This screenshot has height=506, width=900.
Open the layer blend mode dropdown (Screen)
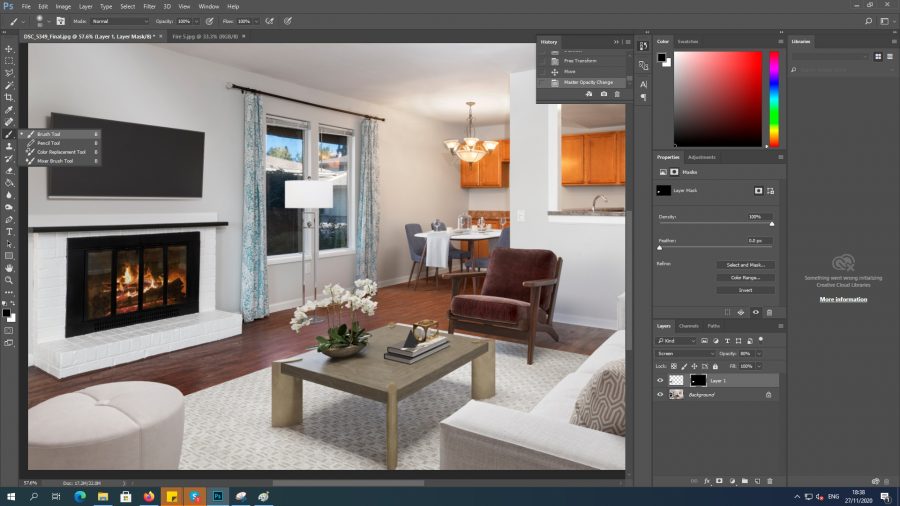[685, 353]
